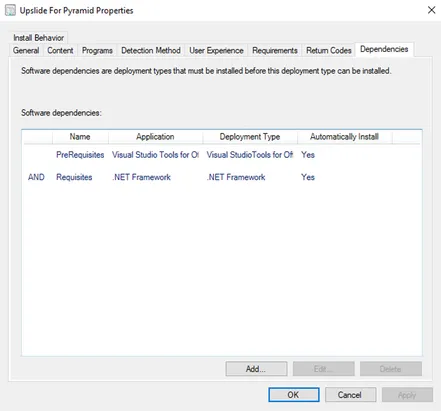Select the Content tab
This screenshot has width=441, height=411.
[60, 50]
